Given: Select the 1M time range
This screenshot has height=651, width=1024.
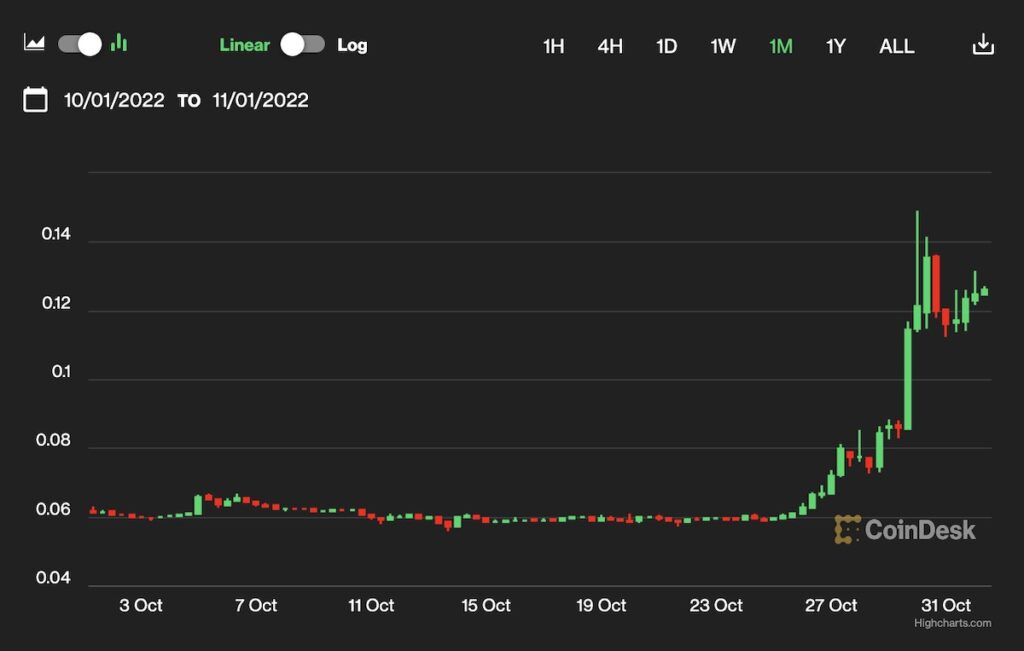Looking at the screenshot, I should [780, 46].
